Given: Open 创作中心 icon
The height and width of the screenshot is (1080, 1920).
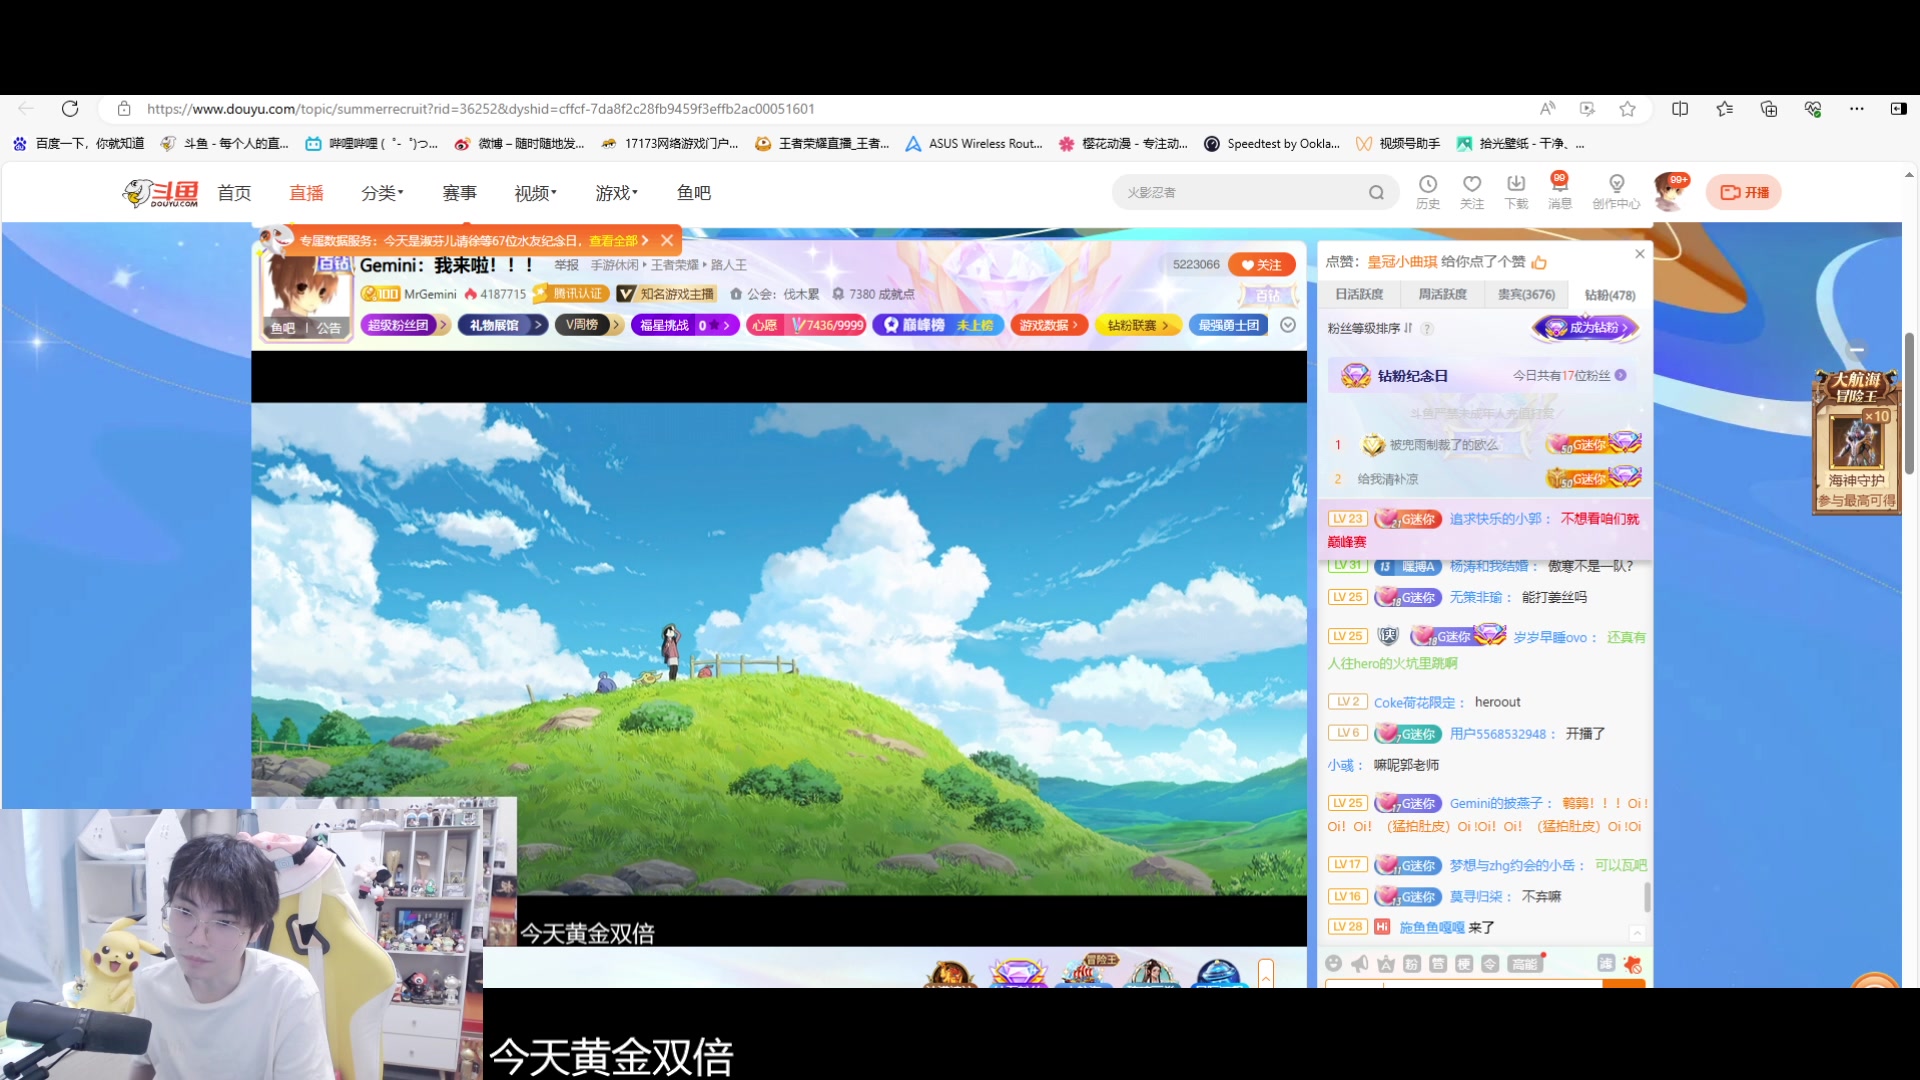Looking at the screenshot, I should (1616, 191).
